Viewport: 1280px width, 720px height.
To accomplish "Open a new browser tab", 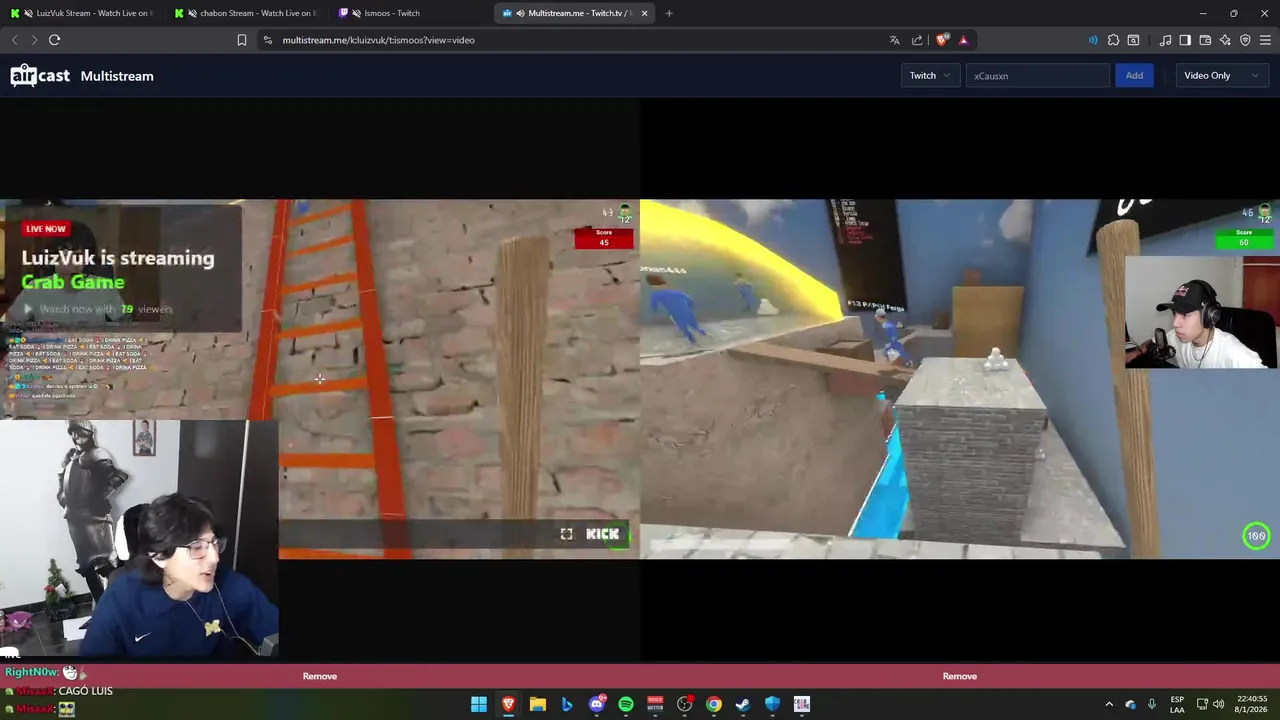I will tap(669, 13).
